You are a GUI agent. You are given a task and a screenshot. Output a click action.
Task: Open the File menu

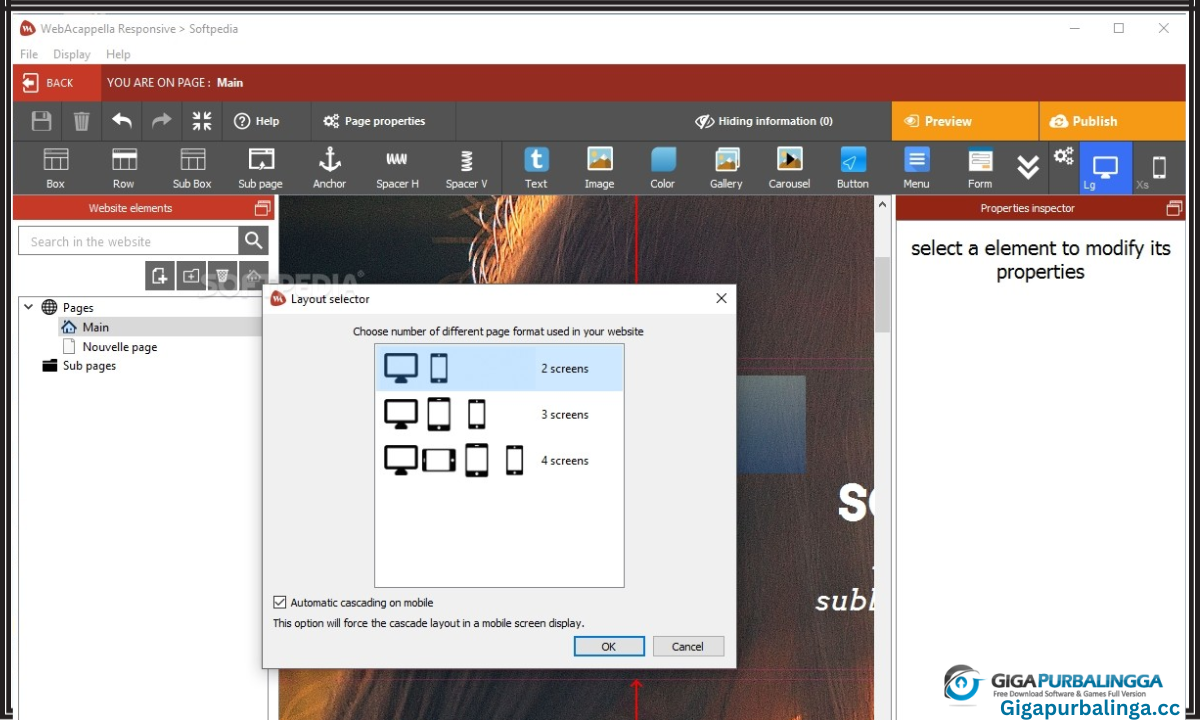pos(29,54)
